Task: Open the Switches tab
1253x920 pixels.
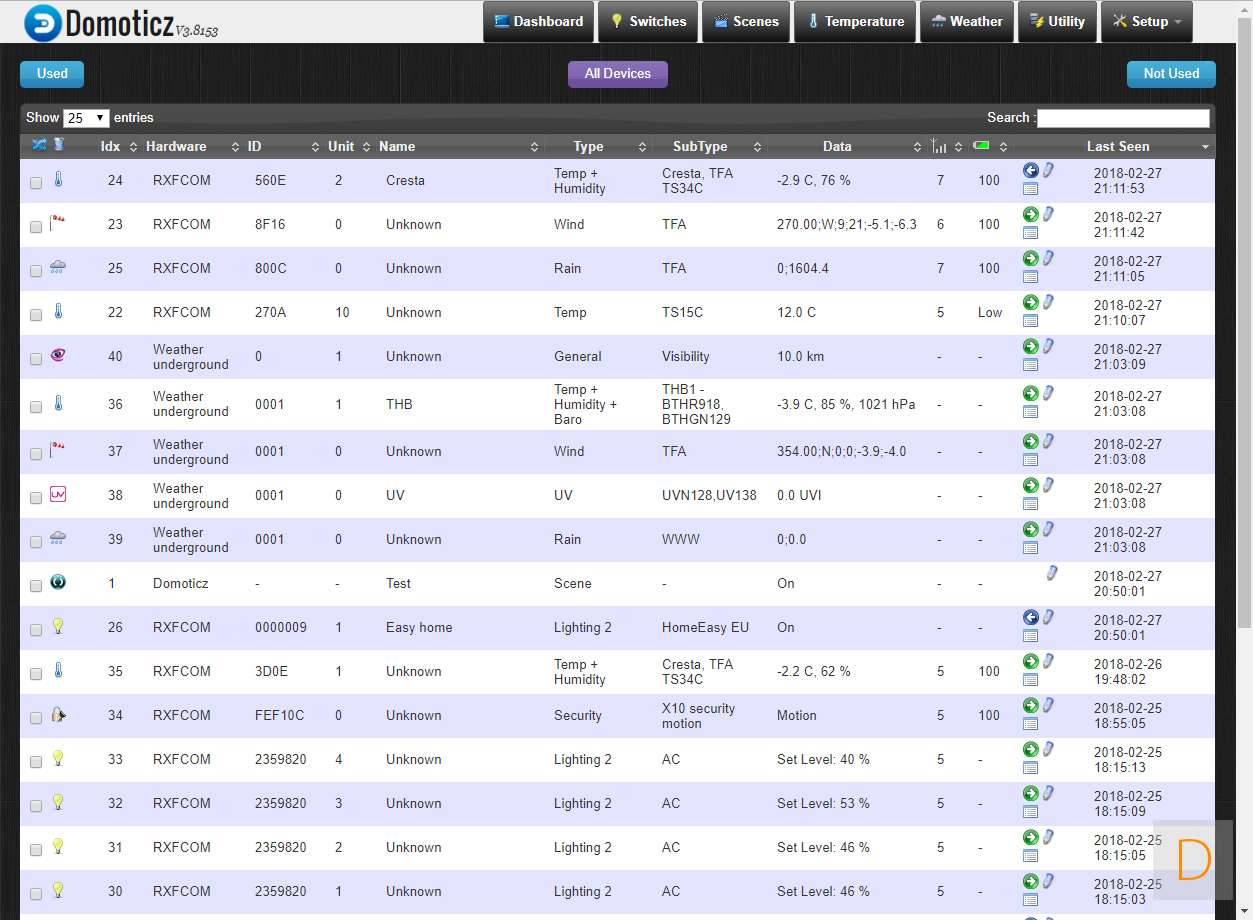Action: pos(647,21)
